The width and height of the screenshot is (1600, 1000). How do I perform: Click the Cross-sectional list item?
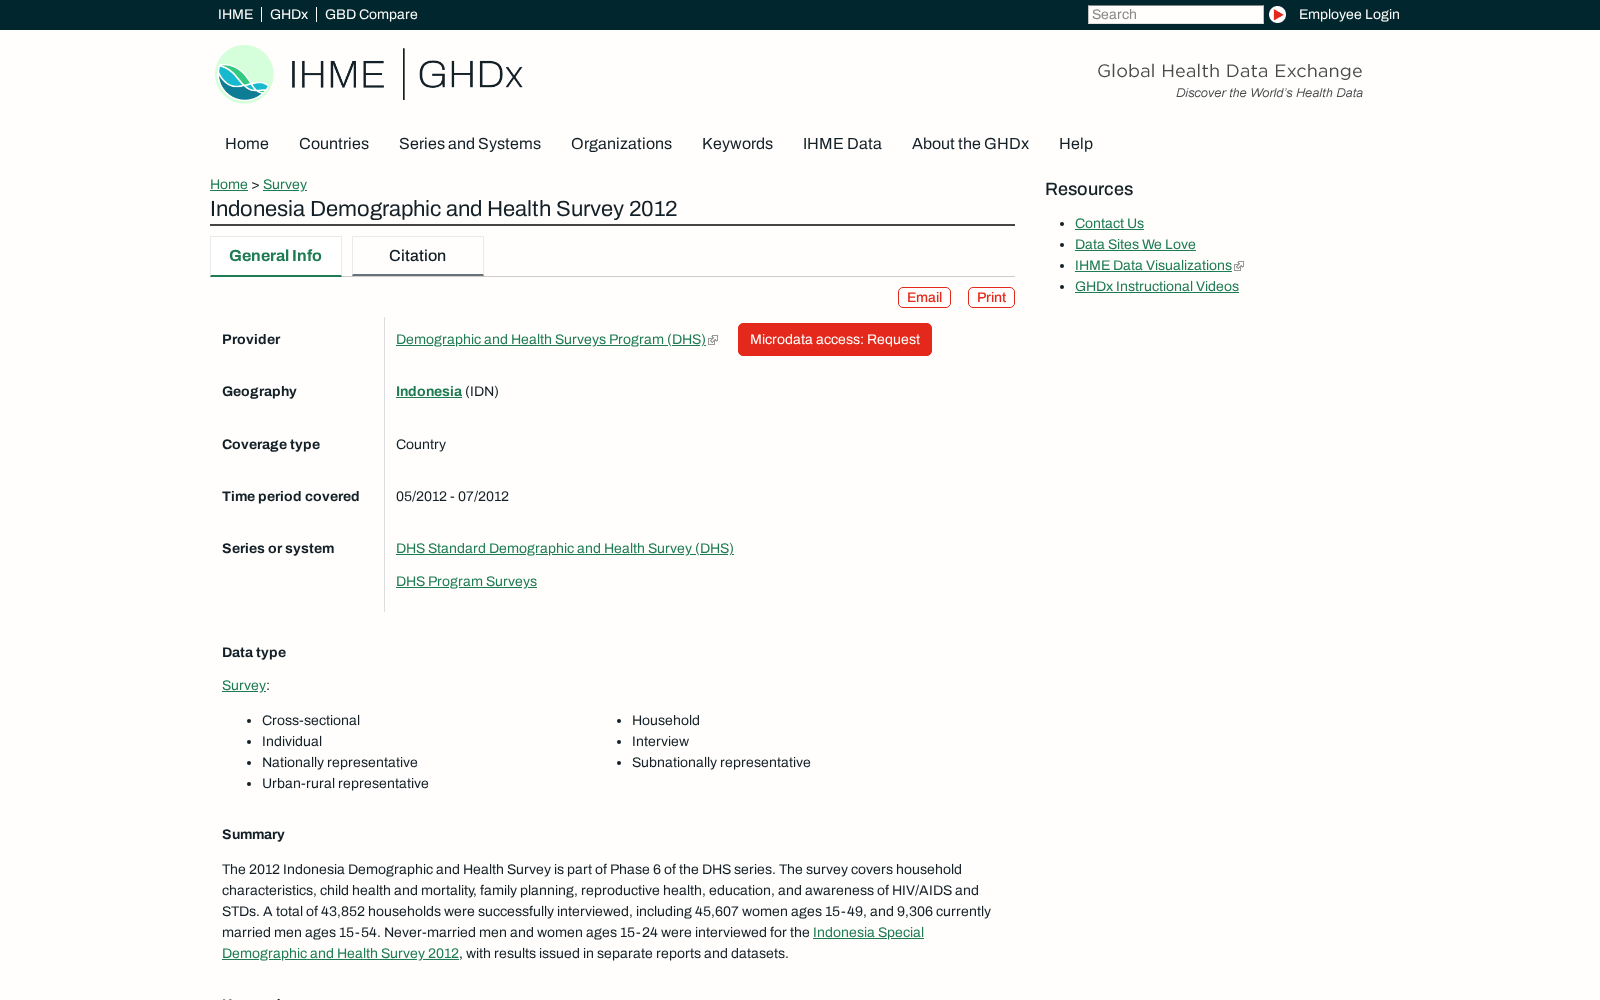click(311, 721)
